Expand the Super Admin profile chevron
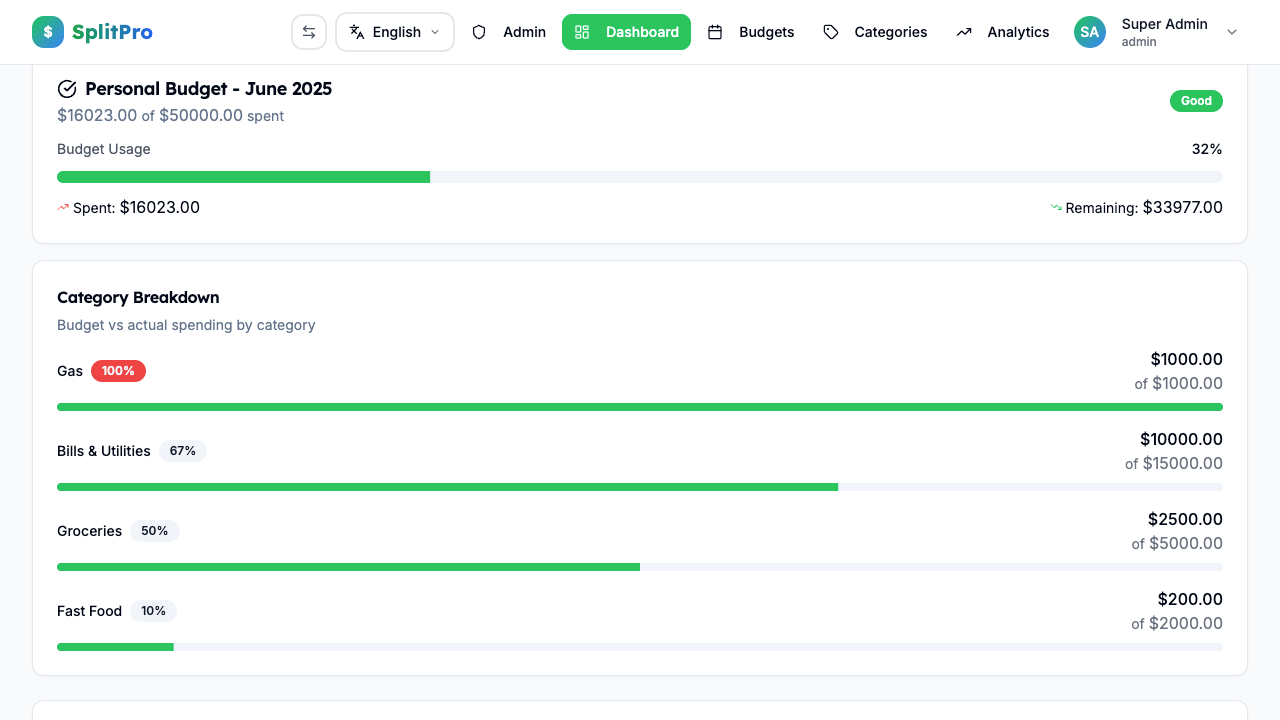This screenshot has height=720, width=1280. coord(1232,32)
